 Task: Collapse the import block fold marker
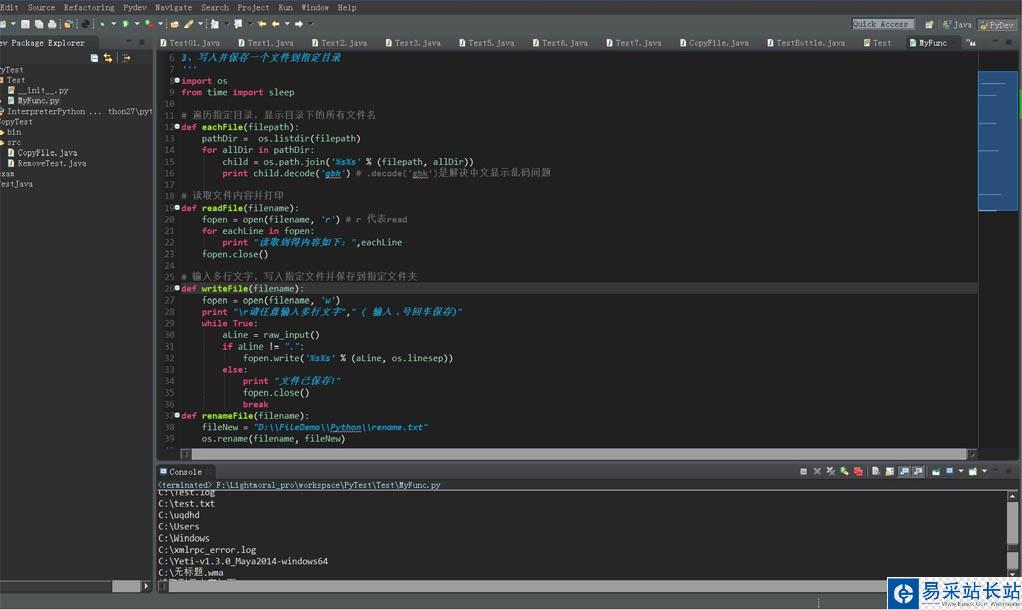[x=177, y=80]
